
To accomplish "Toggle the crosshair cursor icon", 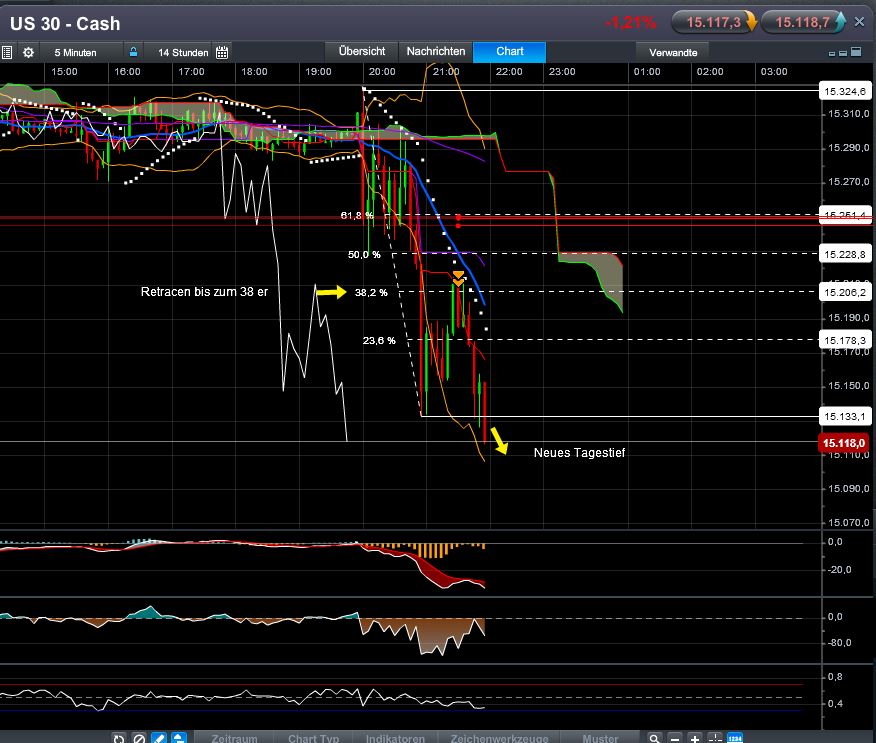I will click(715, 738).
